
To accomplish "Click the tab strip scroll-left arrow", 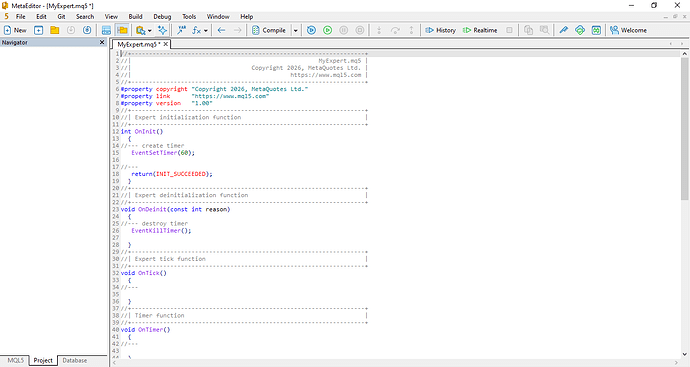I will click(x=671, y=44).
